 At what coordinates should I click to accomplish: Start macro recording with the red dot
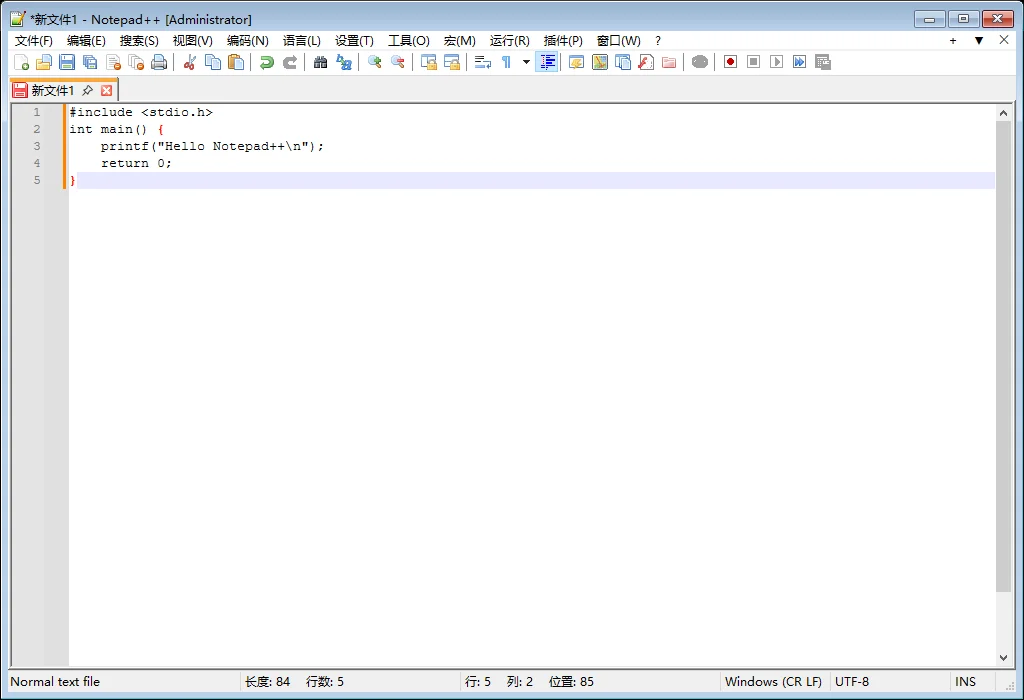730,62
